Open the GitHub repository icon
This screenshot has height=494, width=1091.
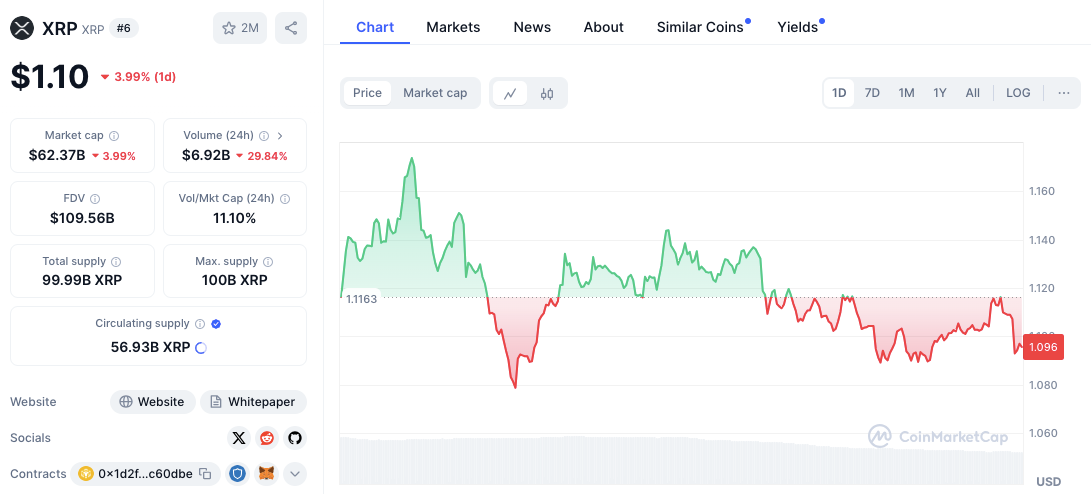[x=294, y=438]
